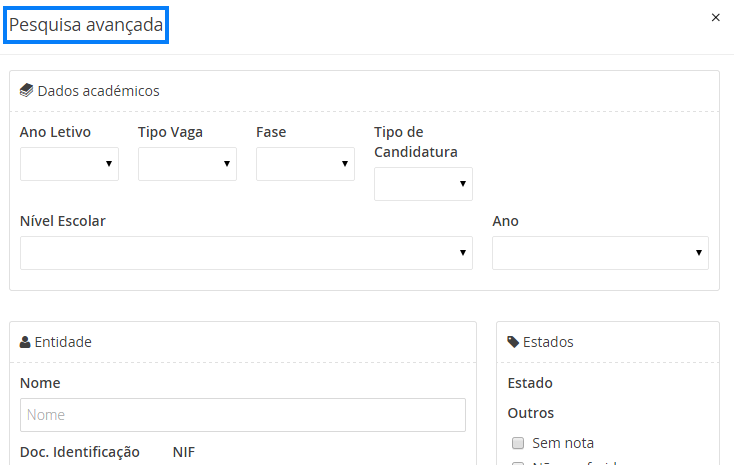This screenshot has width=734, height=465.
Task: Click the NIF field label
Action: pyautogui.click(x=184, y=452)
